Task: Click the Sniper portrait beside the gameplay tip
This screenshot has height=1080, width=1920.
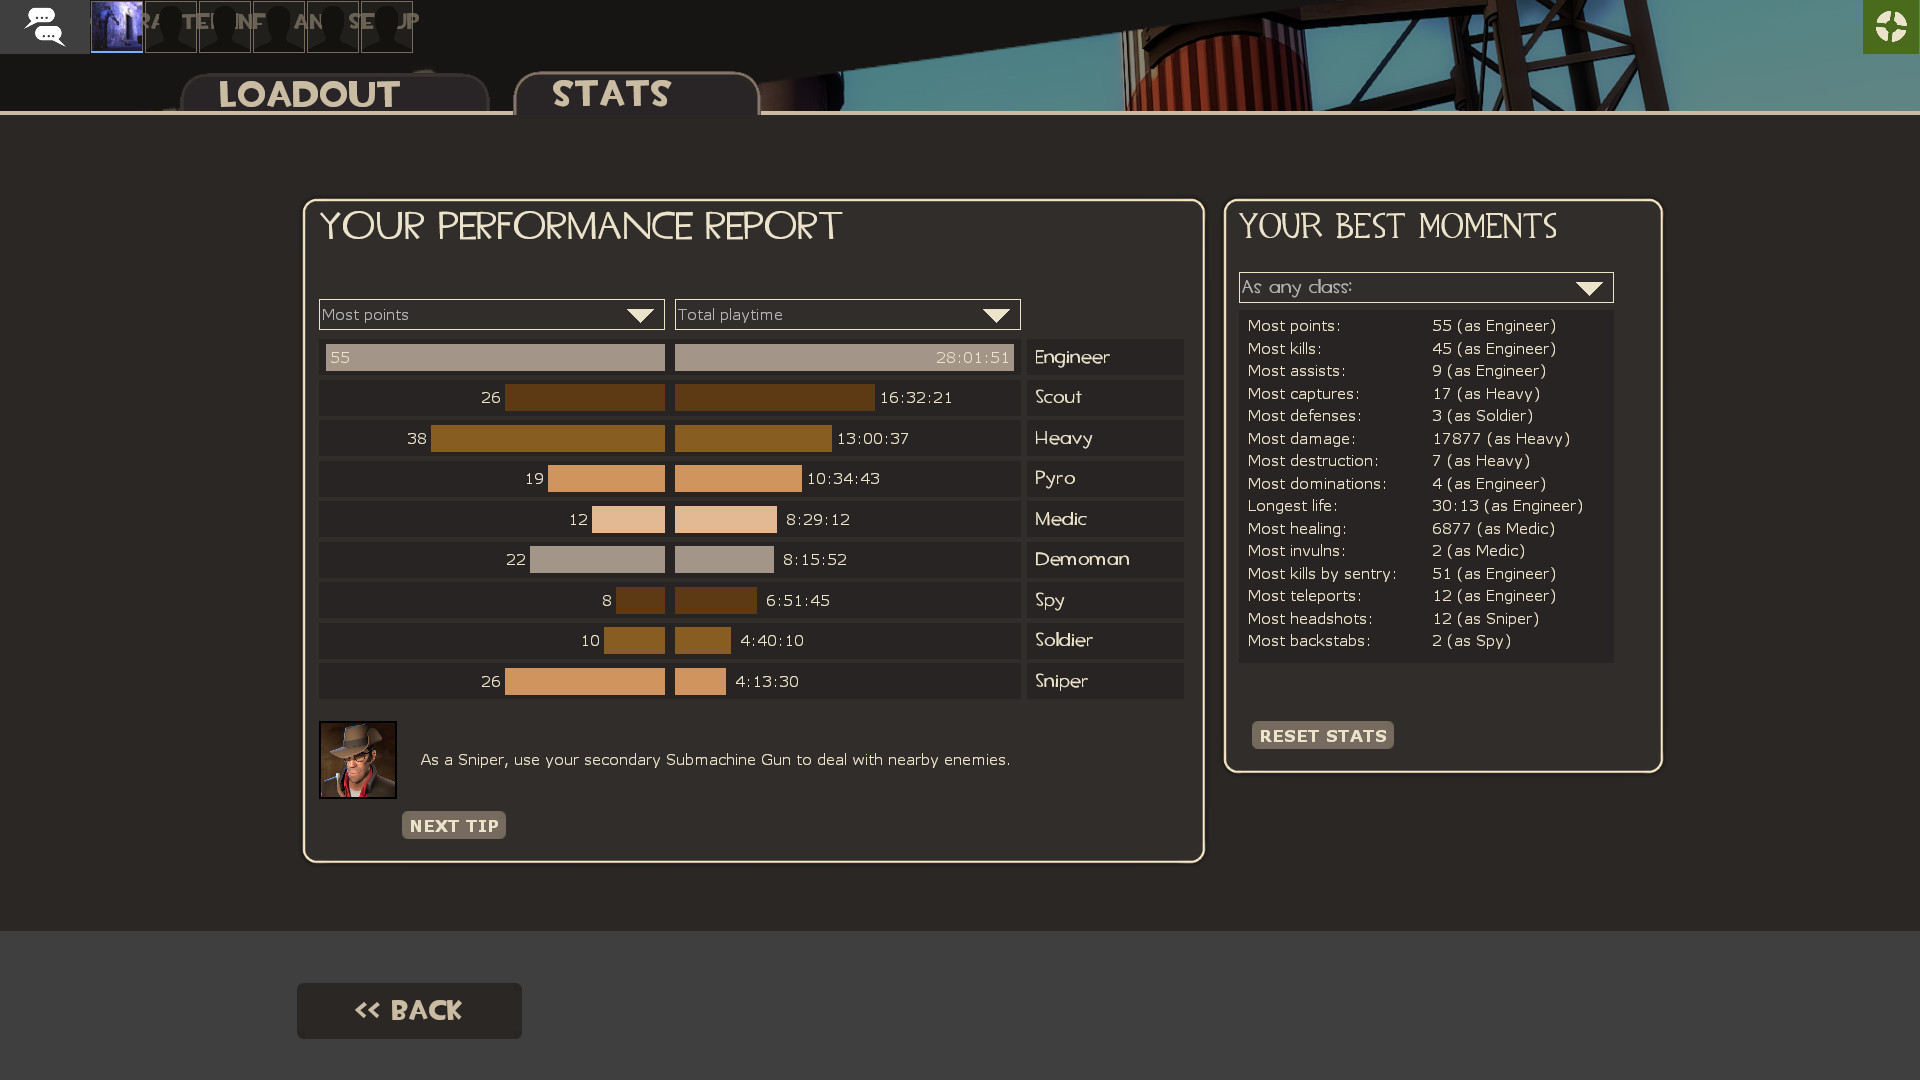Action: 357,760
